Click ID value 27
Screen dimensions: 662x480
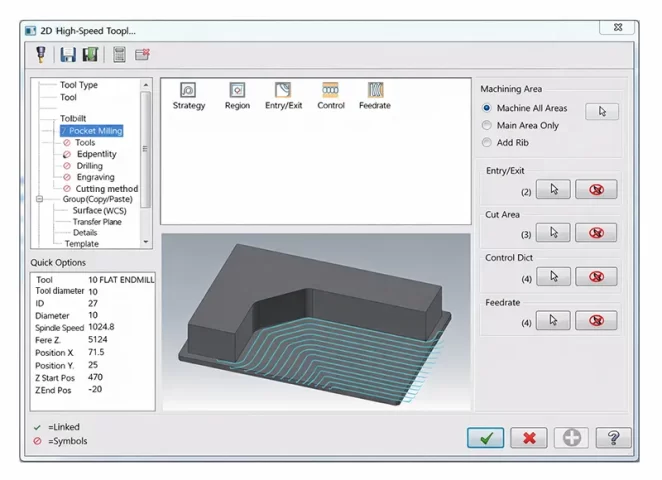click(x=93, y=303)
